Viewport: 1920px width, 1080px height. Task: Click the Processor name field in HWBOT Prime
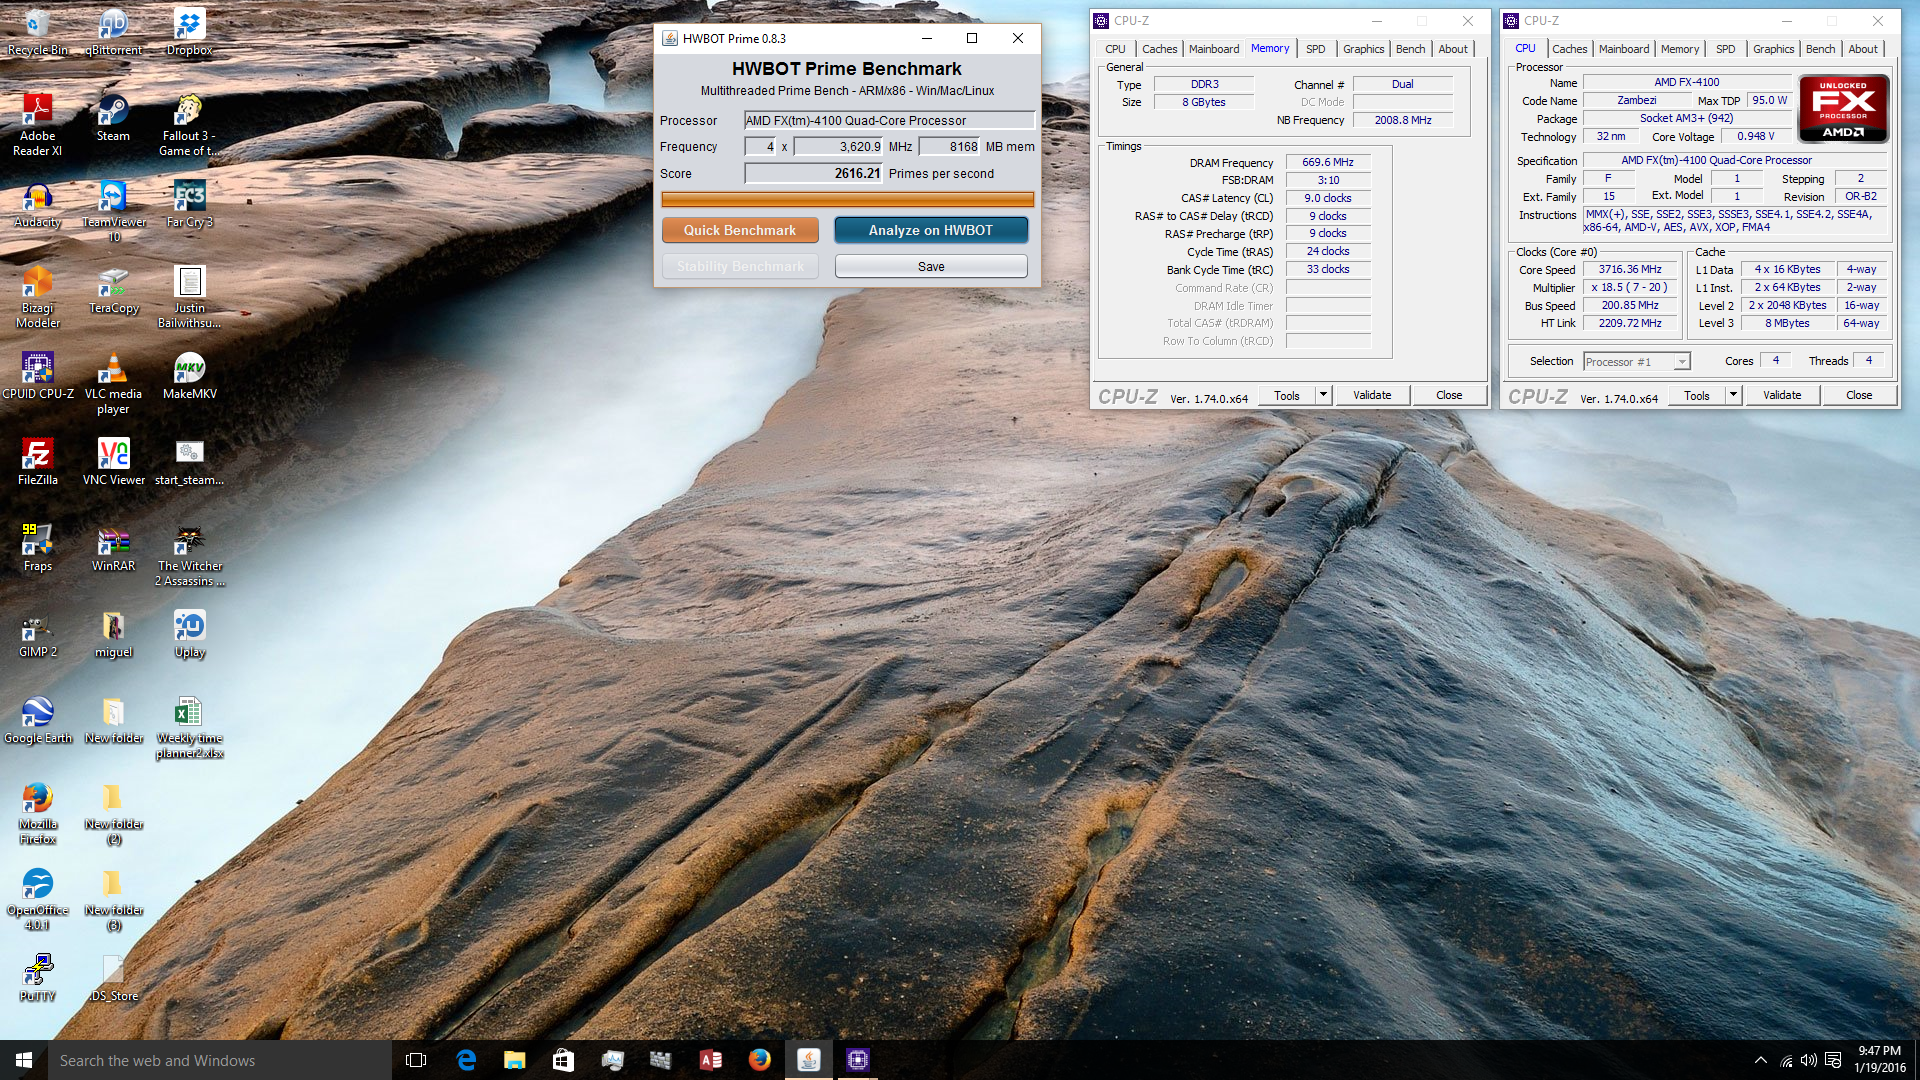[889, 120]
